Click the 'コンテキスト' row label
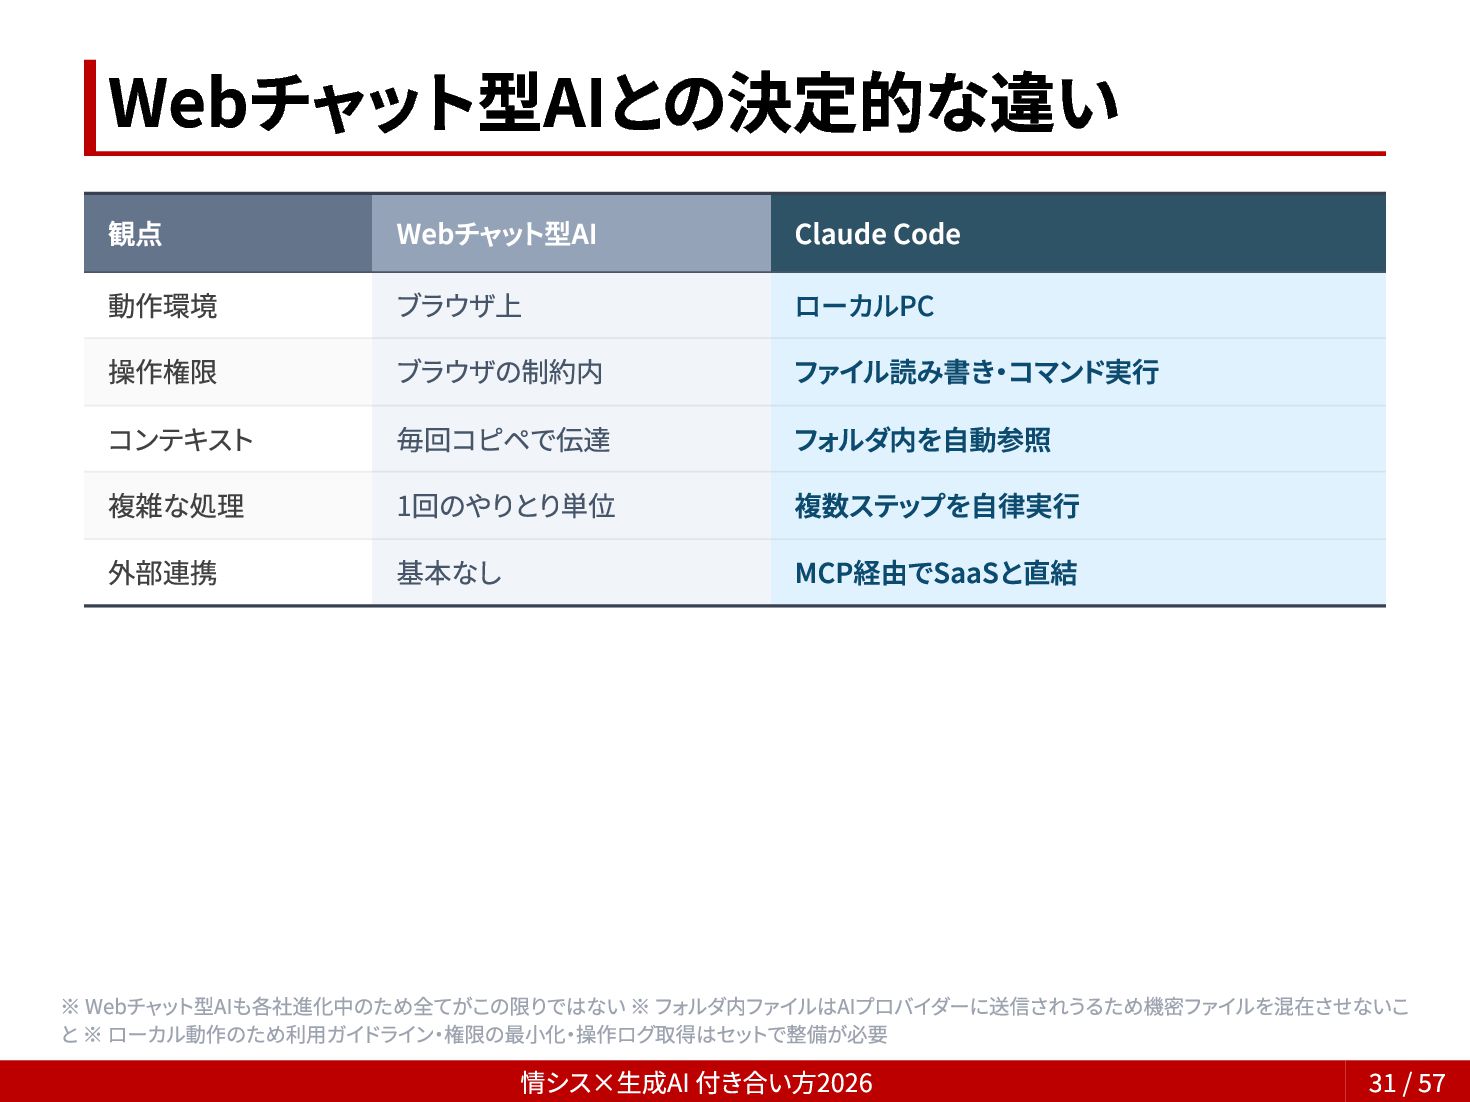This screenshot has width=1470, height=1102. click(x=228, y=439)
